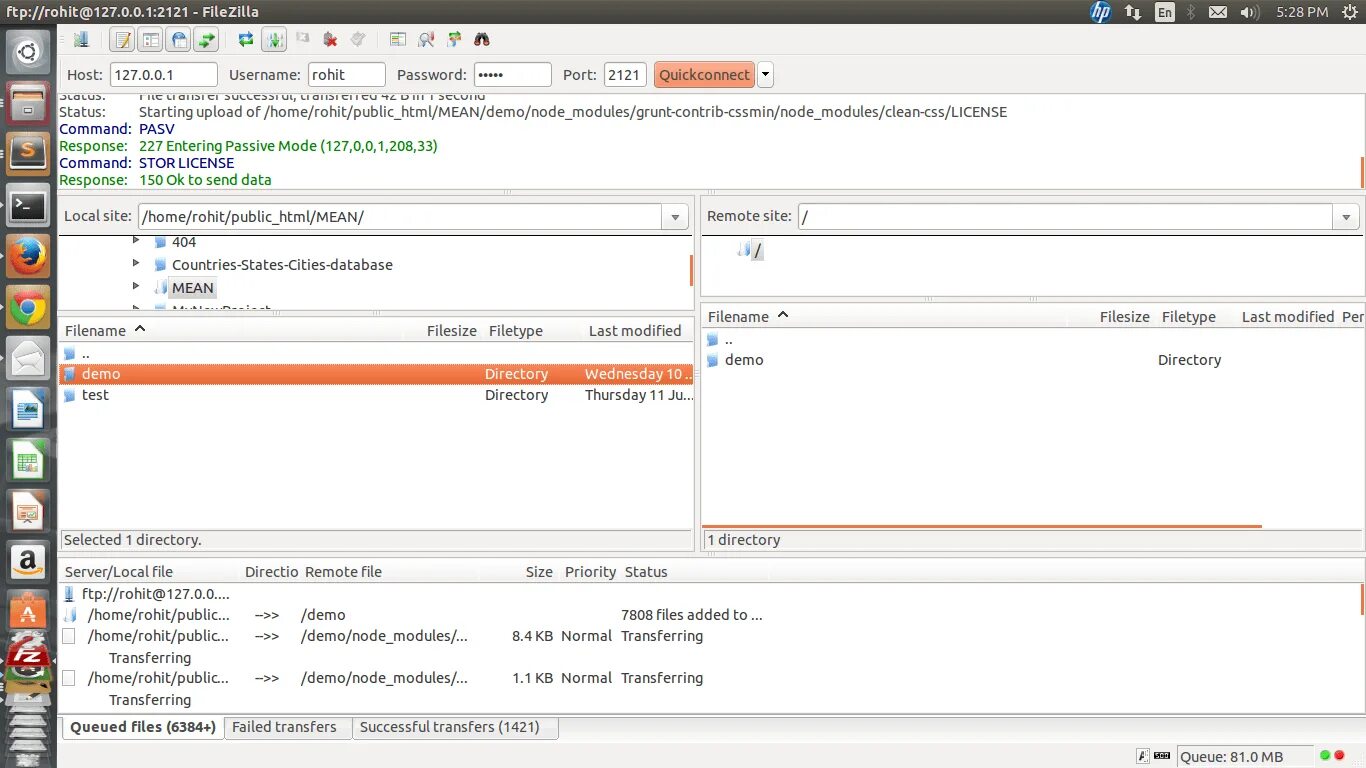Toggle synchronized browsing
This screenshot has width=1366, height=768.
454,40
